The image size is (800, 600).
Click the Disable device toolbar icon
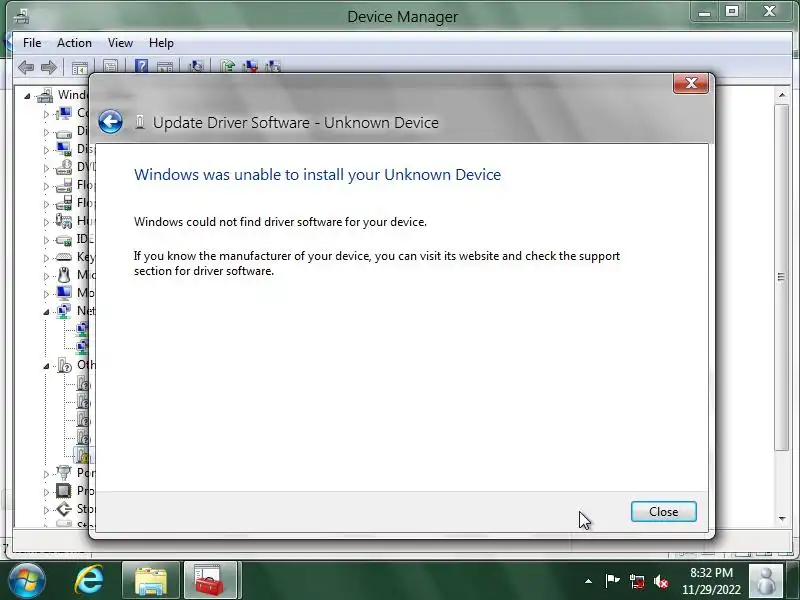point(273,66)
